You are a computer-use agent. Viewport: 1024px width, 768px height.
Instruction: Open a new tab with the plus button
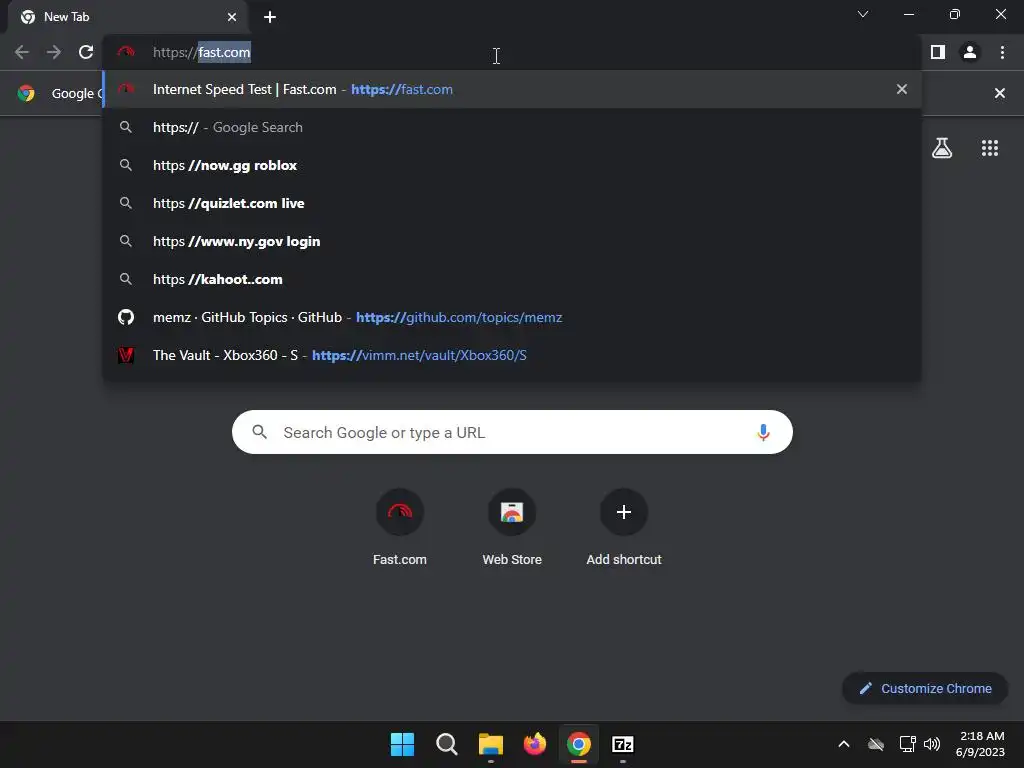(270, 17)
